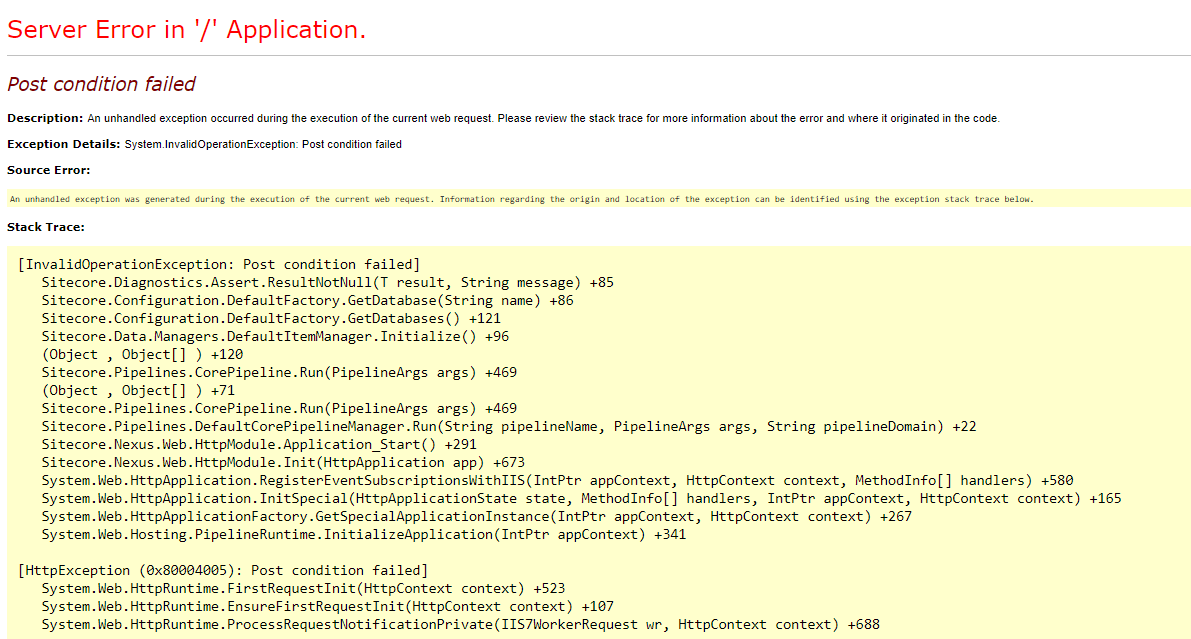Click the DefaultItemManager.Initialize() +96 line

275,337
